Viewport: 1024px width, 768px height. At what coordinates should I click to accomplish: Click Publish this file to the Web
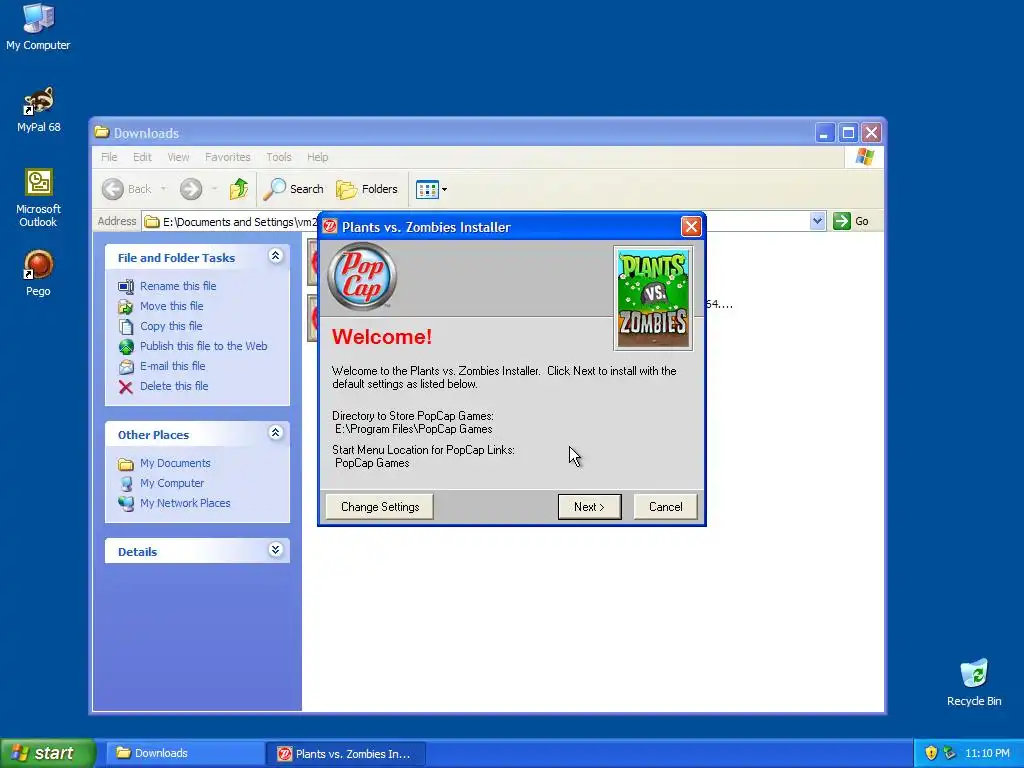pos(204,346)
